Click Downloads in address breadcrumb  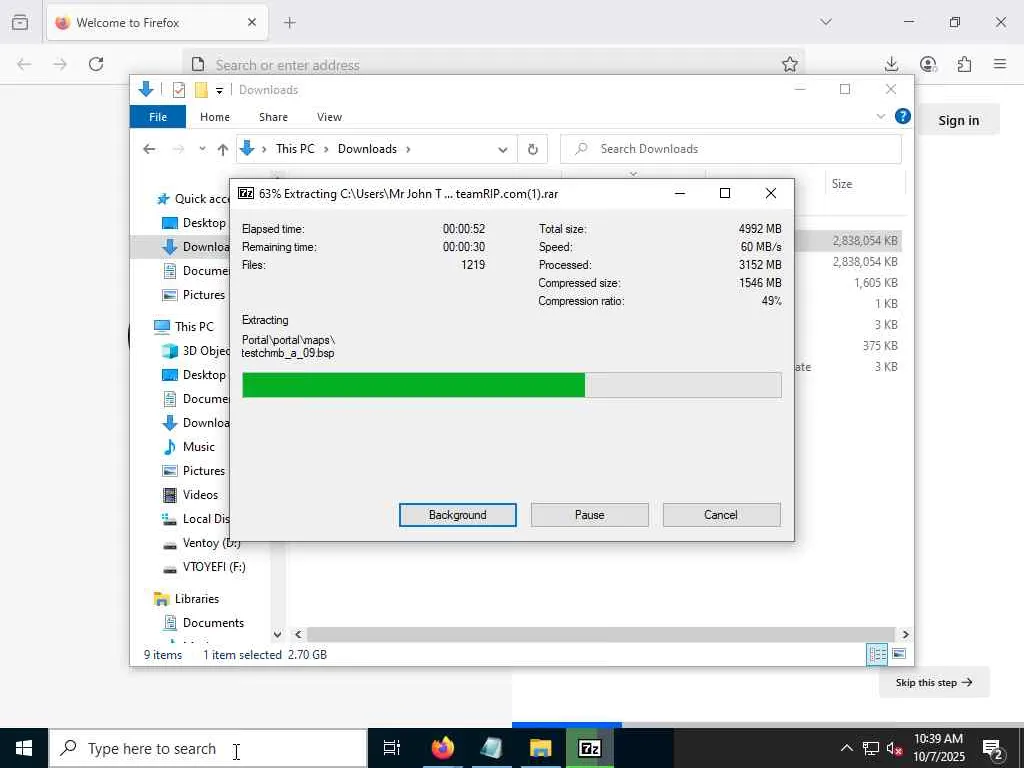tap(367, 149)
